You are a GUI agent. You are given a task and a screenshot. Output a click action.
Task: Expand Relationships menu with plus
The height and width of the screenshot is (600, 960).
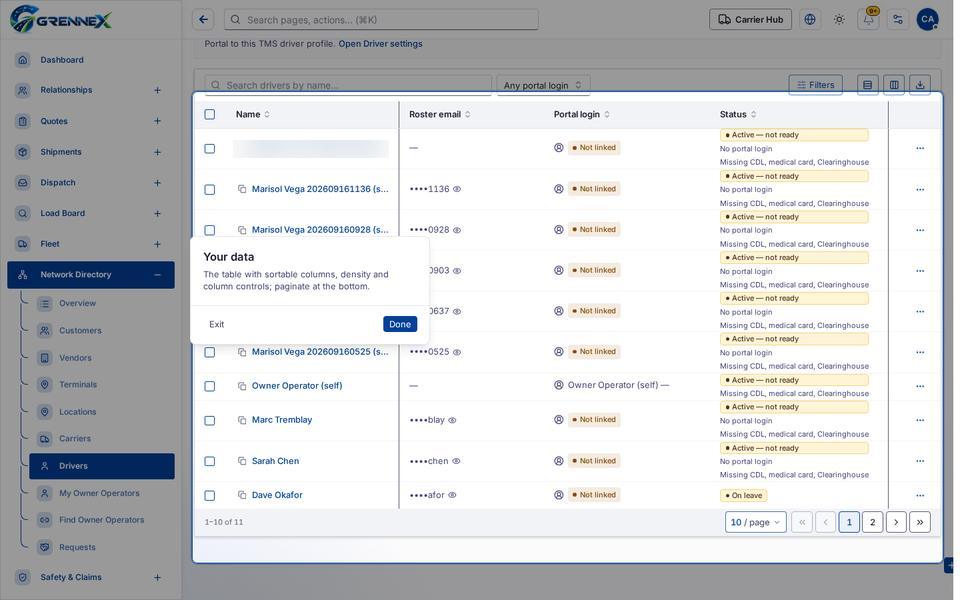pyautogui.click(x=157, y=90)
